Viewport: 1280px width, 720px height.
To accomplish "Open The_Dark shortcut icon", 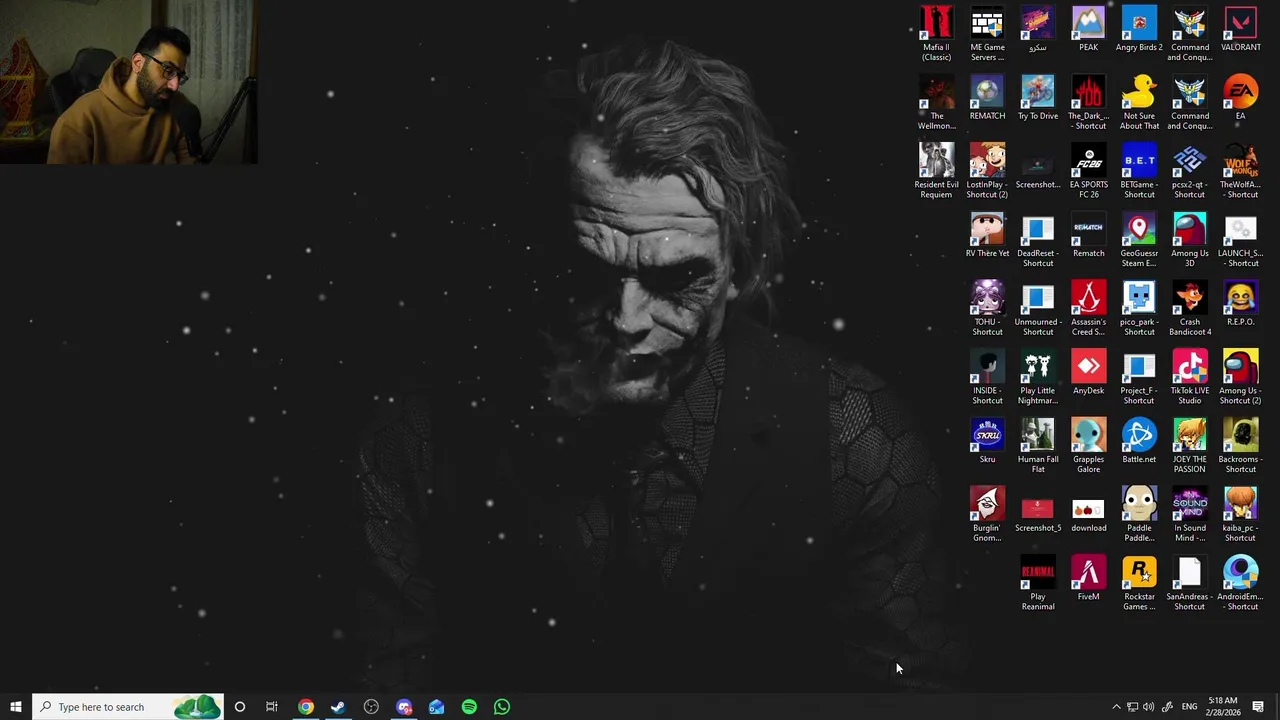I will click(1088, 102).
